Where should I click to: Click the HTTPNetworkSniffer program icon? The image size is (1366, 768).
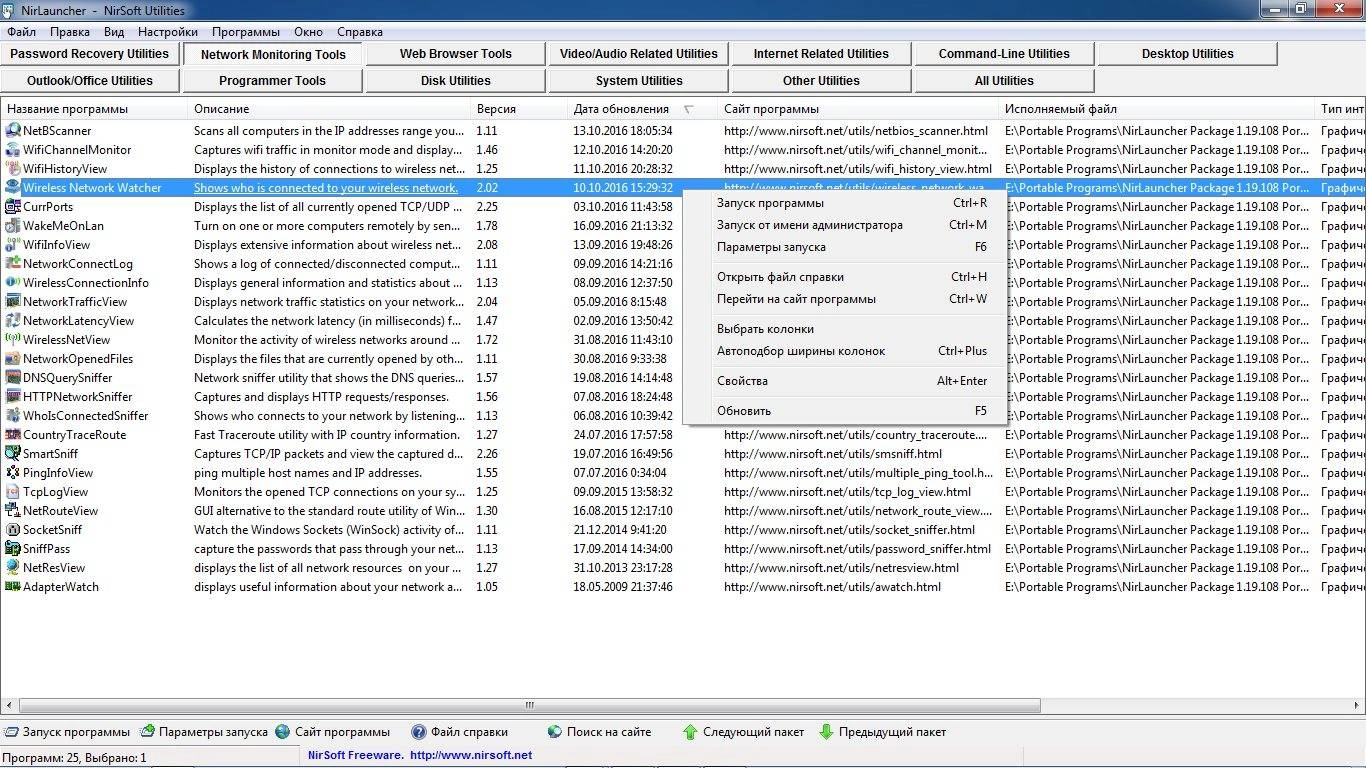[x=13, y=396]
